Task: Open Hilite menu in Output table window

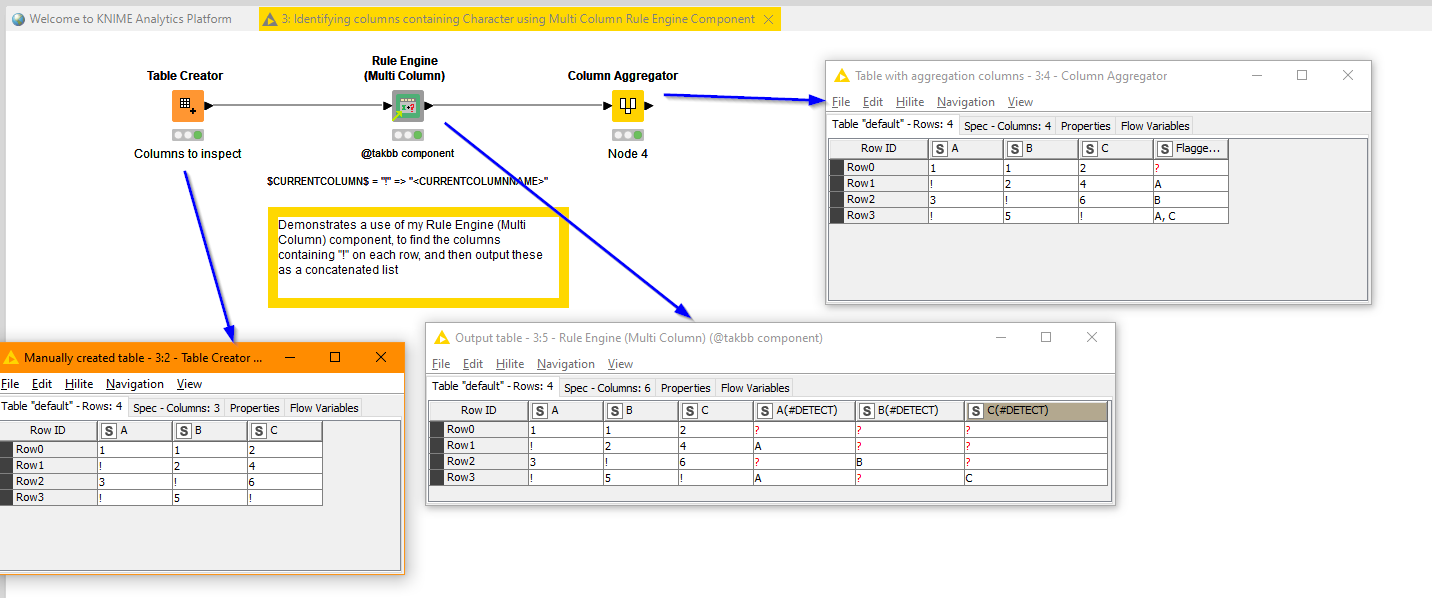Action: point(510,364)
